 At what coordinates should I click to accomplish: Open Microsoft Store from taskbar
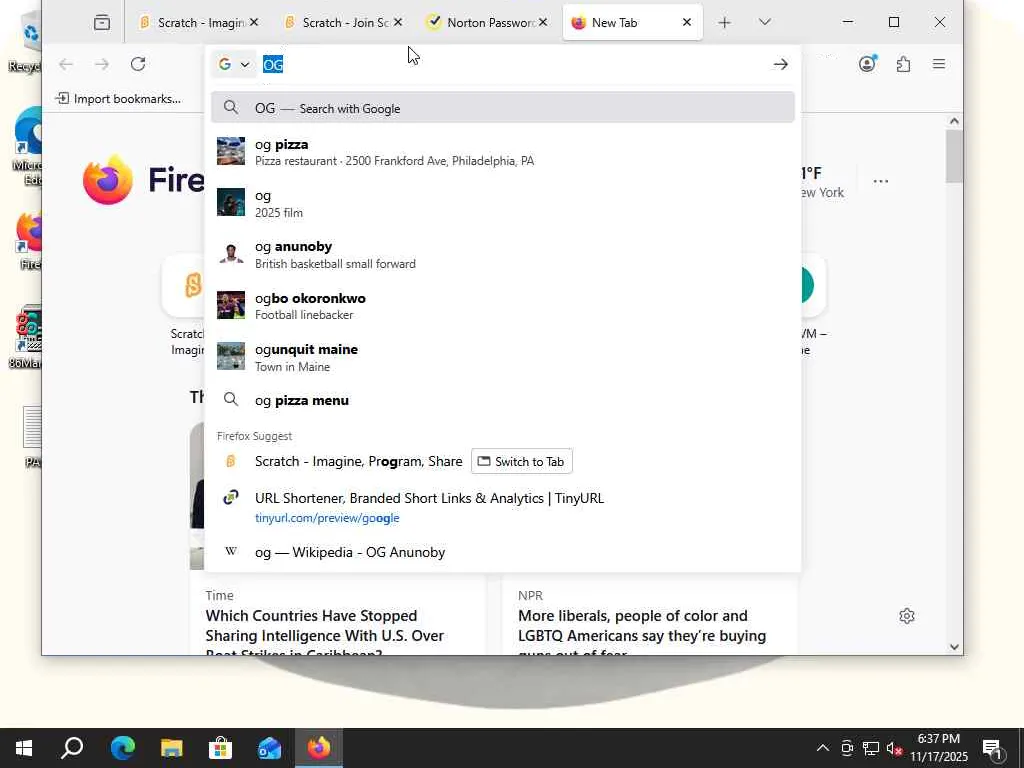point(220,748)
